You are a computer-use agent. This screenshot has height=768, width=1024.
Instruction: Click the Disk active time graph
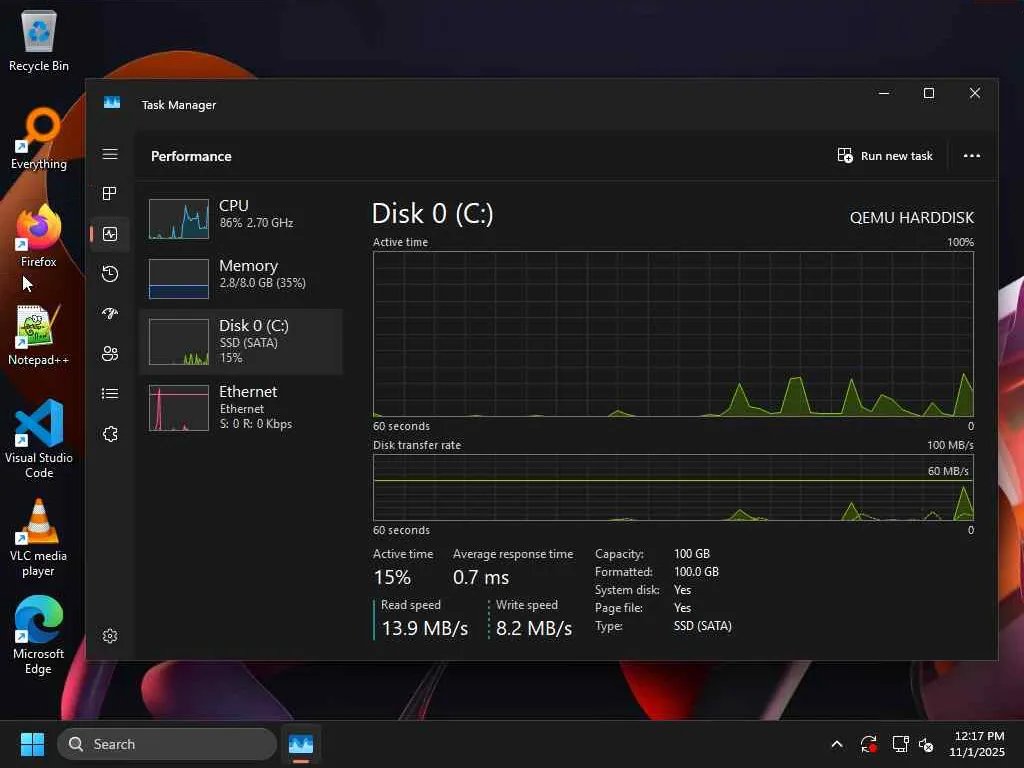click(673, 334)
